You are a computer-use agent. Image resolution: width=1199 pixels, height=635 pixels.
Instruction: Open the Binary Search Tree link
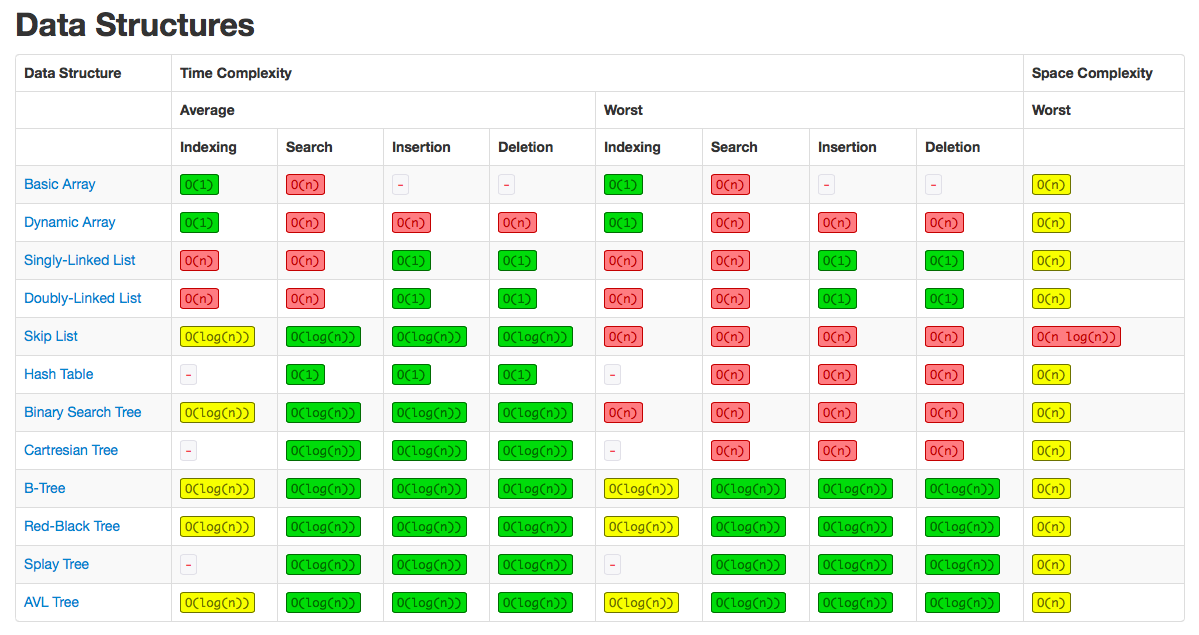pyautogui.click(x=82, y=412)
